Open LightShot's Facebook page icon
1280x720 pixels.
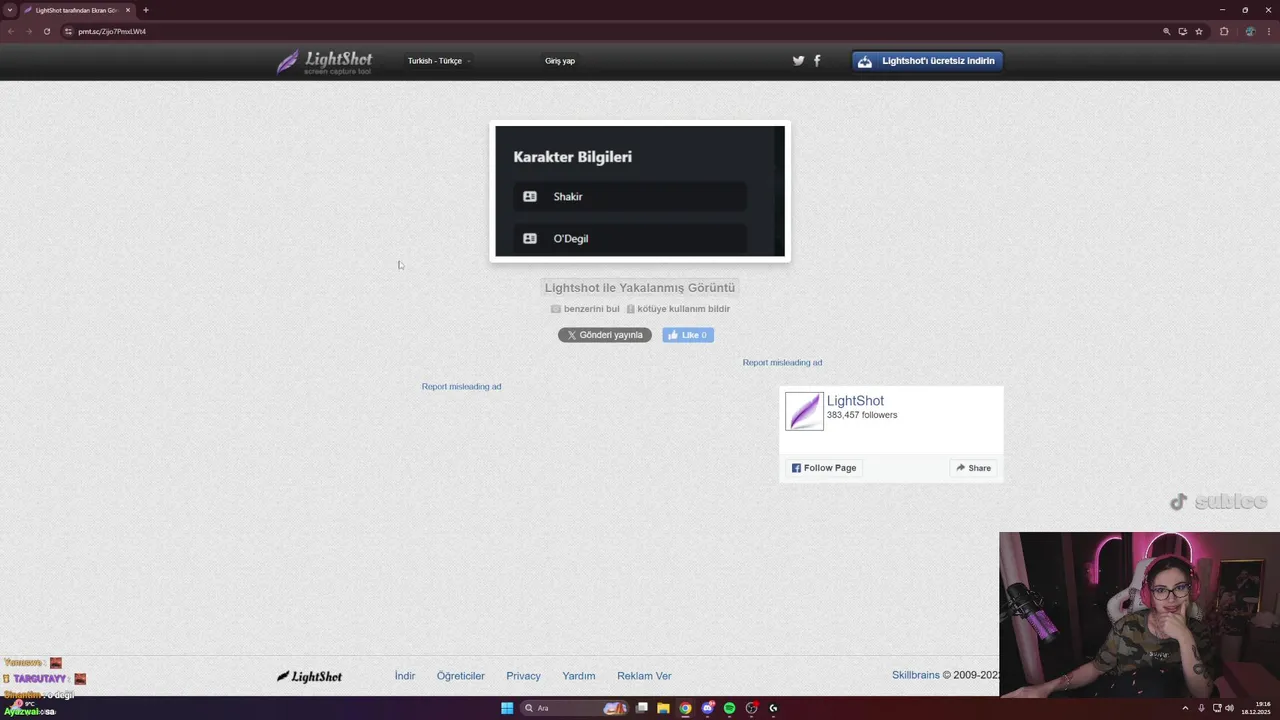click(817, 61)
